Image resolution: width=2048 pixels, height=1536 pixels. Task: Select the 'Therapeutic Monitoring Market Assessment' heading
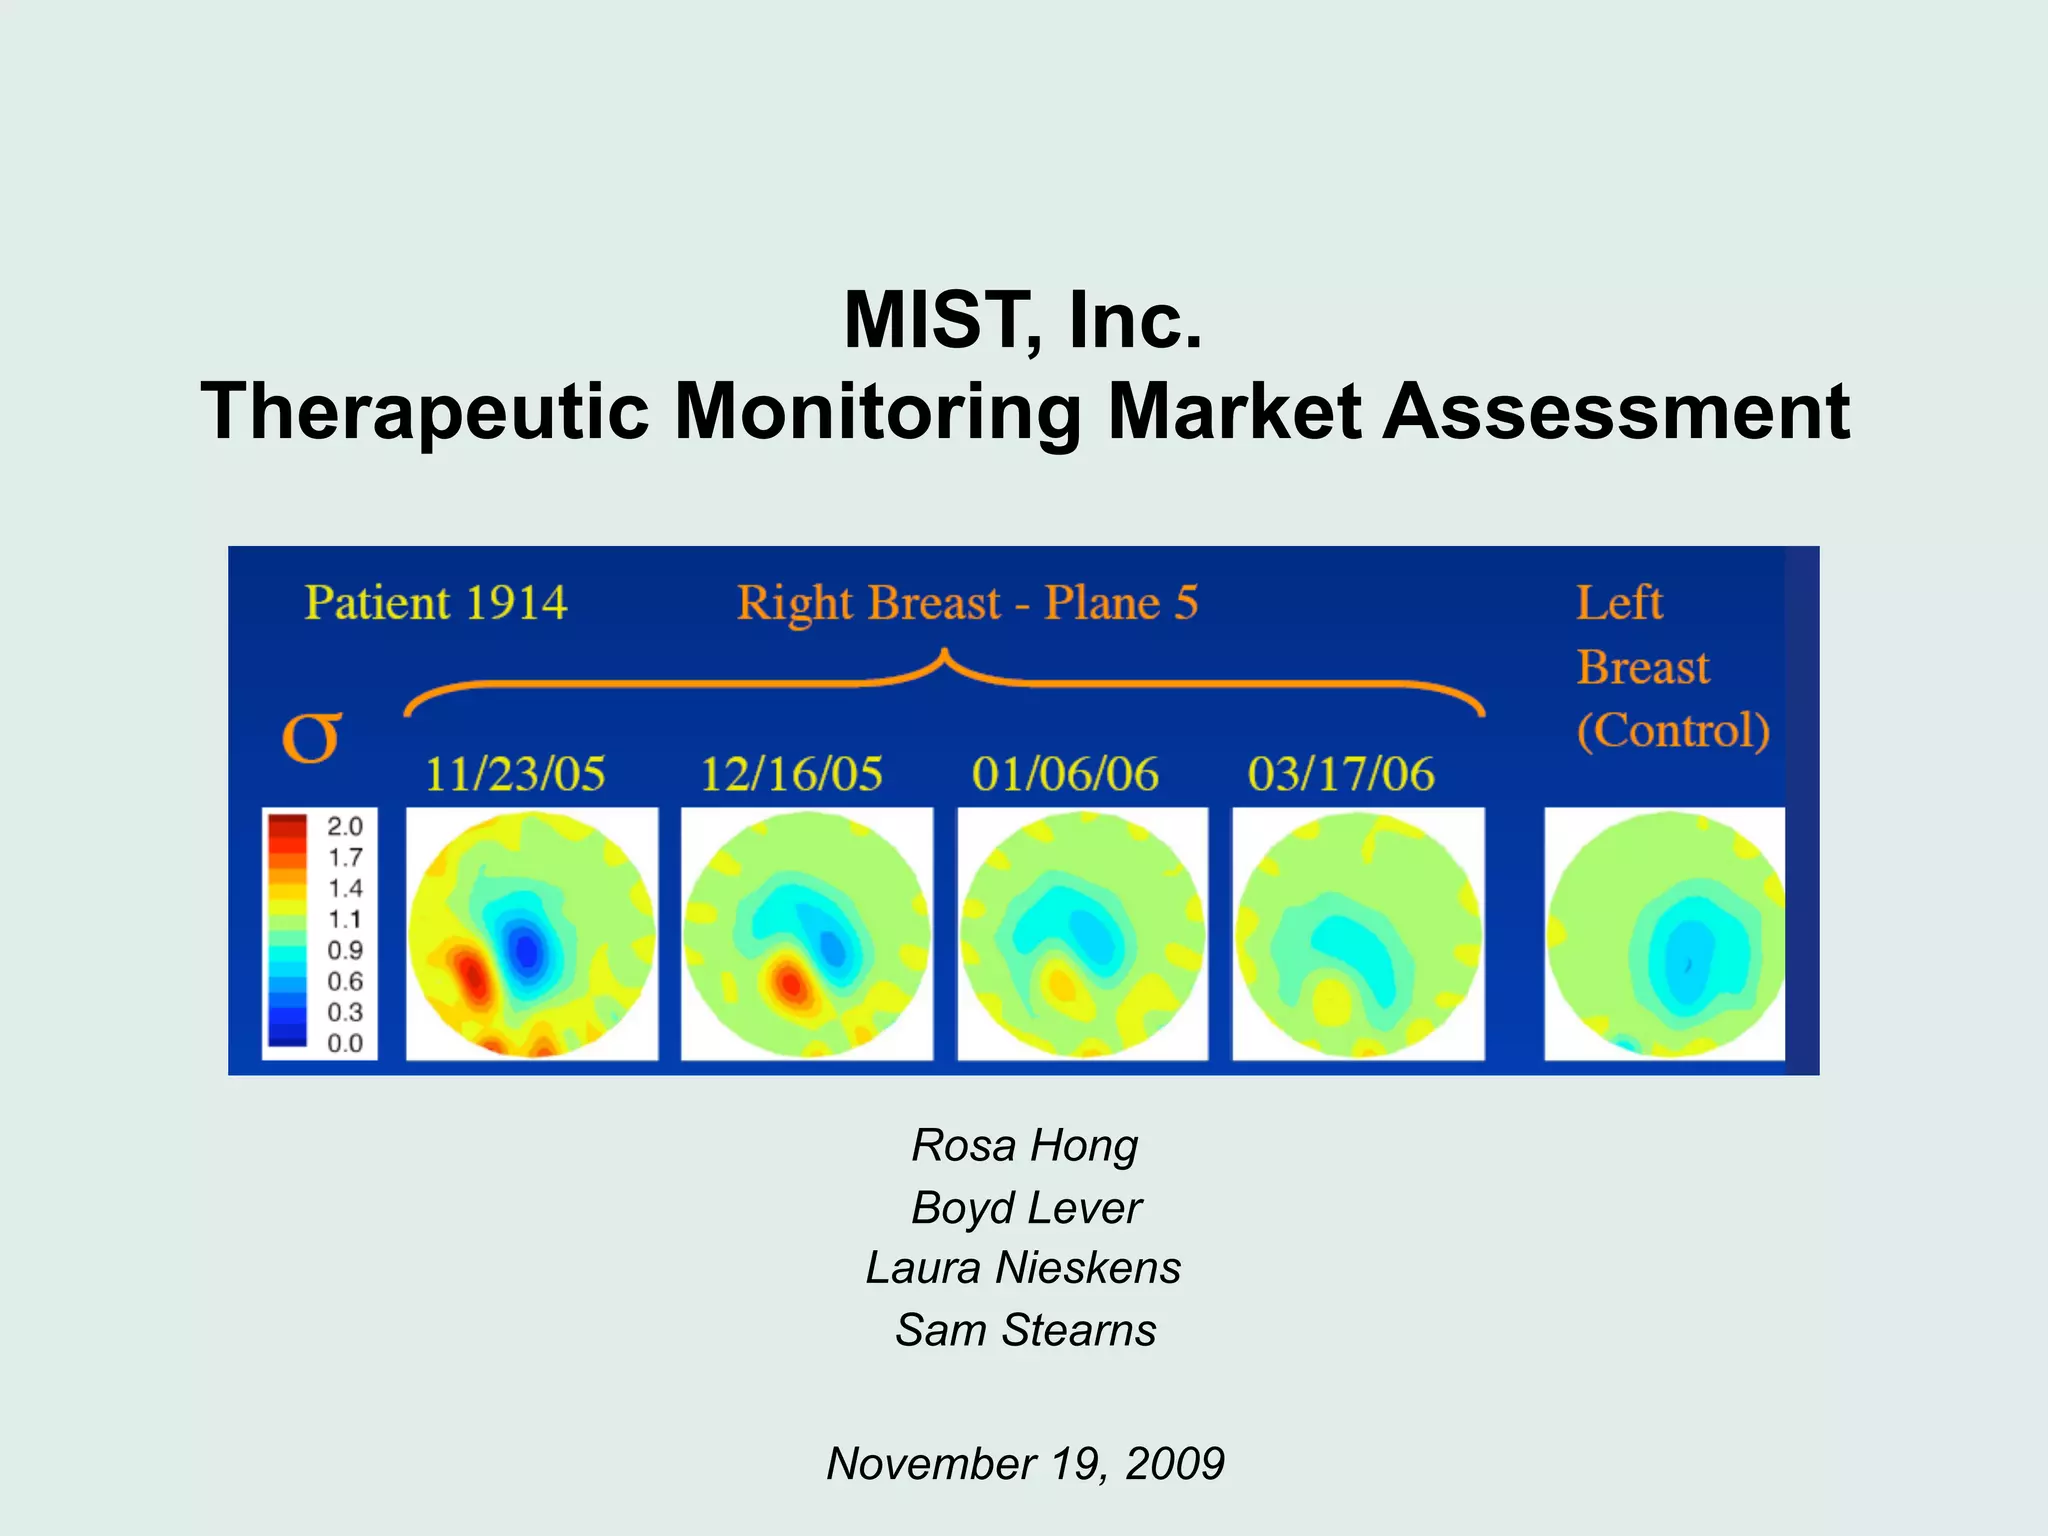coord(1025,411)
